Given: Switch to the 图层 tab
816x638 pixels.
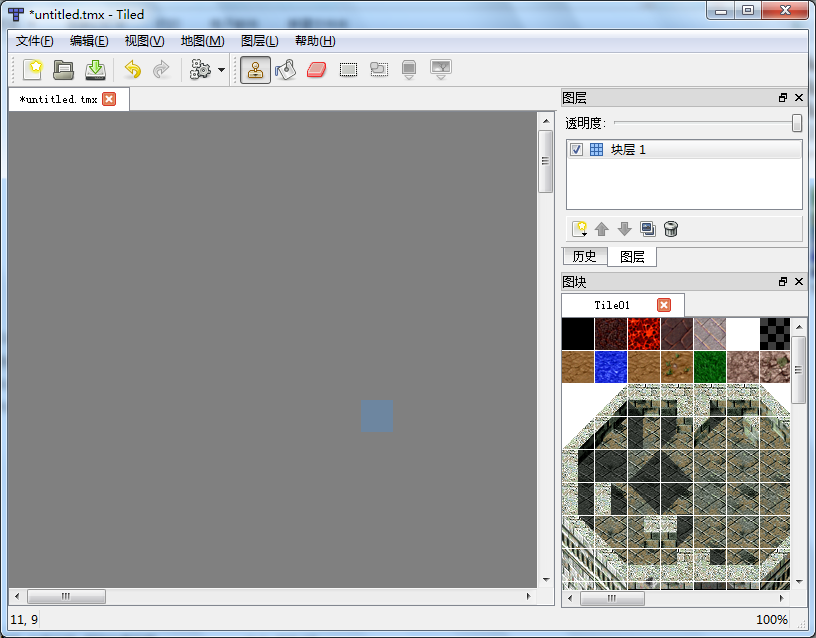Looking at the screenshot, I should tap(632, 257).
